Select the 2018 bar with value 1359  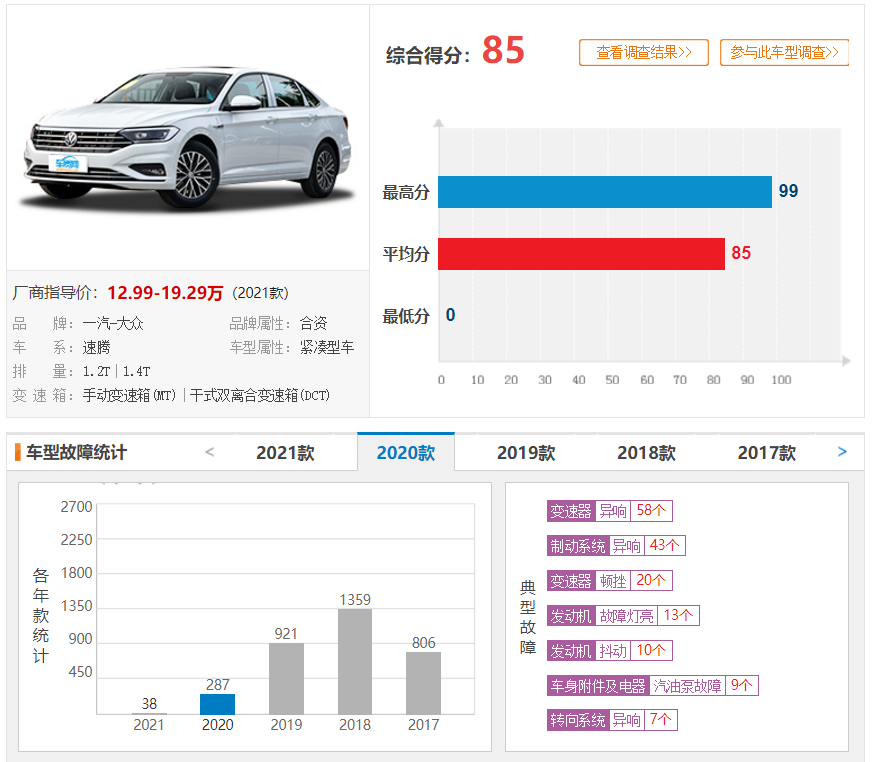click(355, 661)
